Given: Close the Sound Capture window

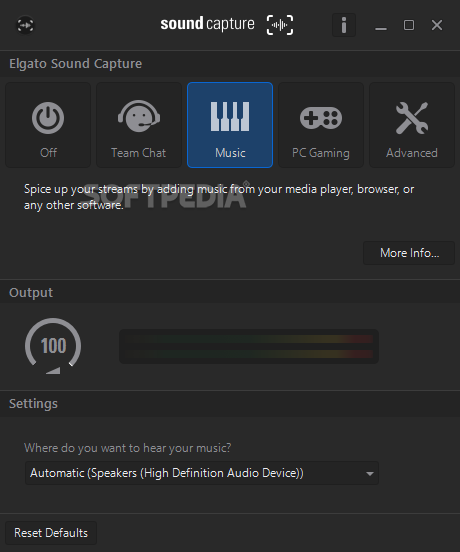Looking at the screenshot, I should 437,25.
